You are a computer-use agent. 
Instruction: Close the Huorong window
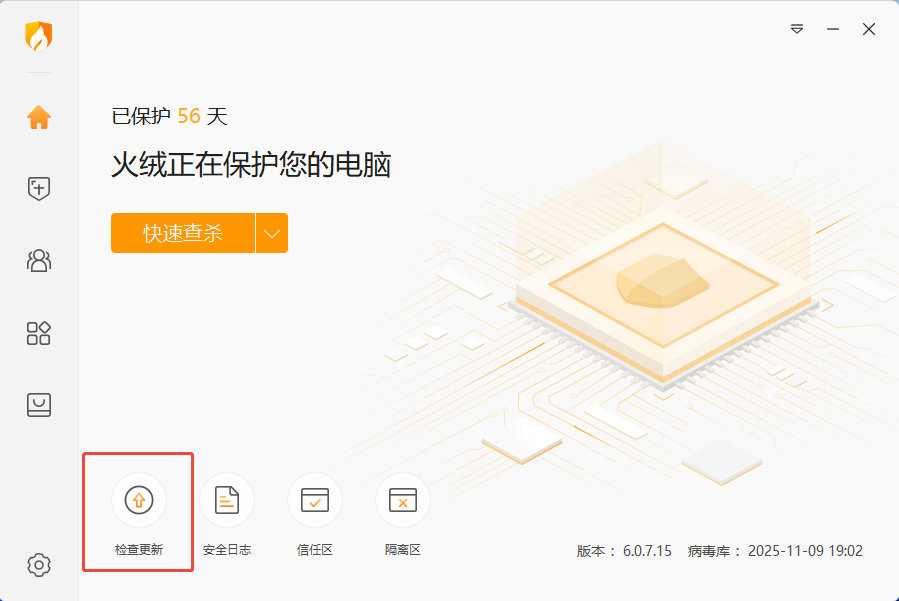coord(869,29)
